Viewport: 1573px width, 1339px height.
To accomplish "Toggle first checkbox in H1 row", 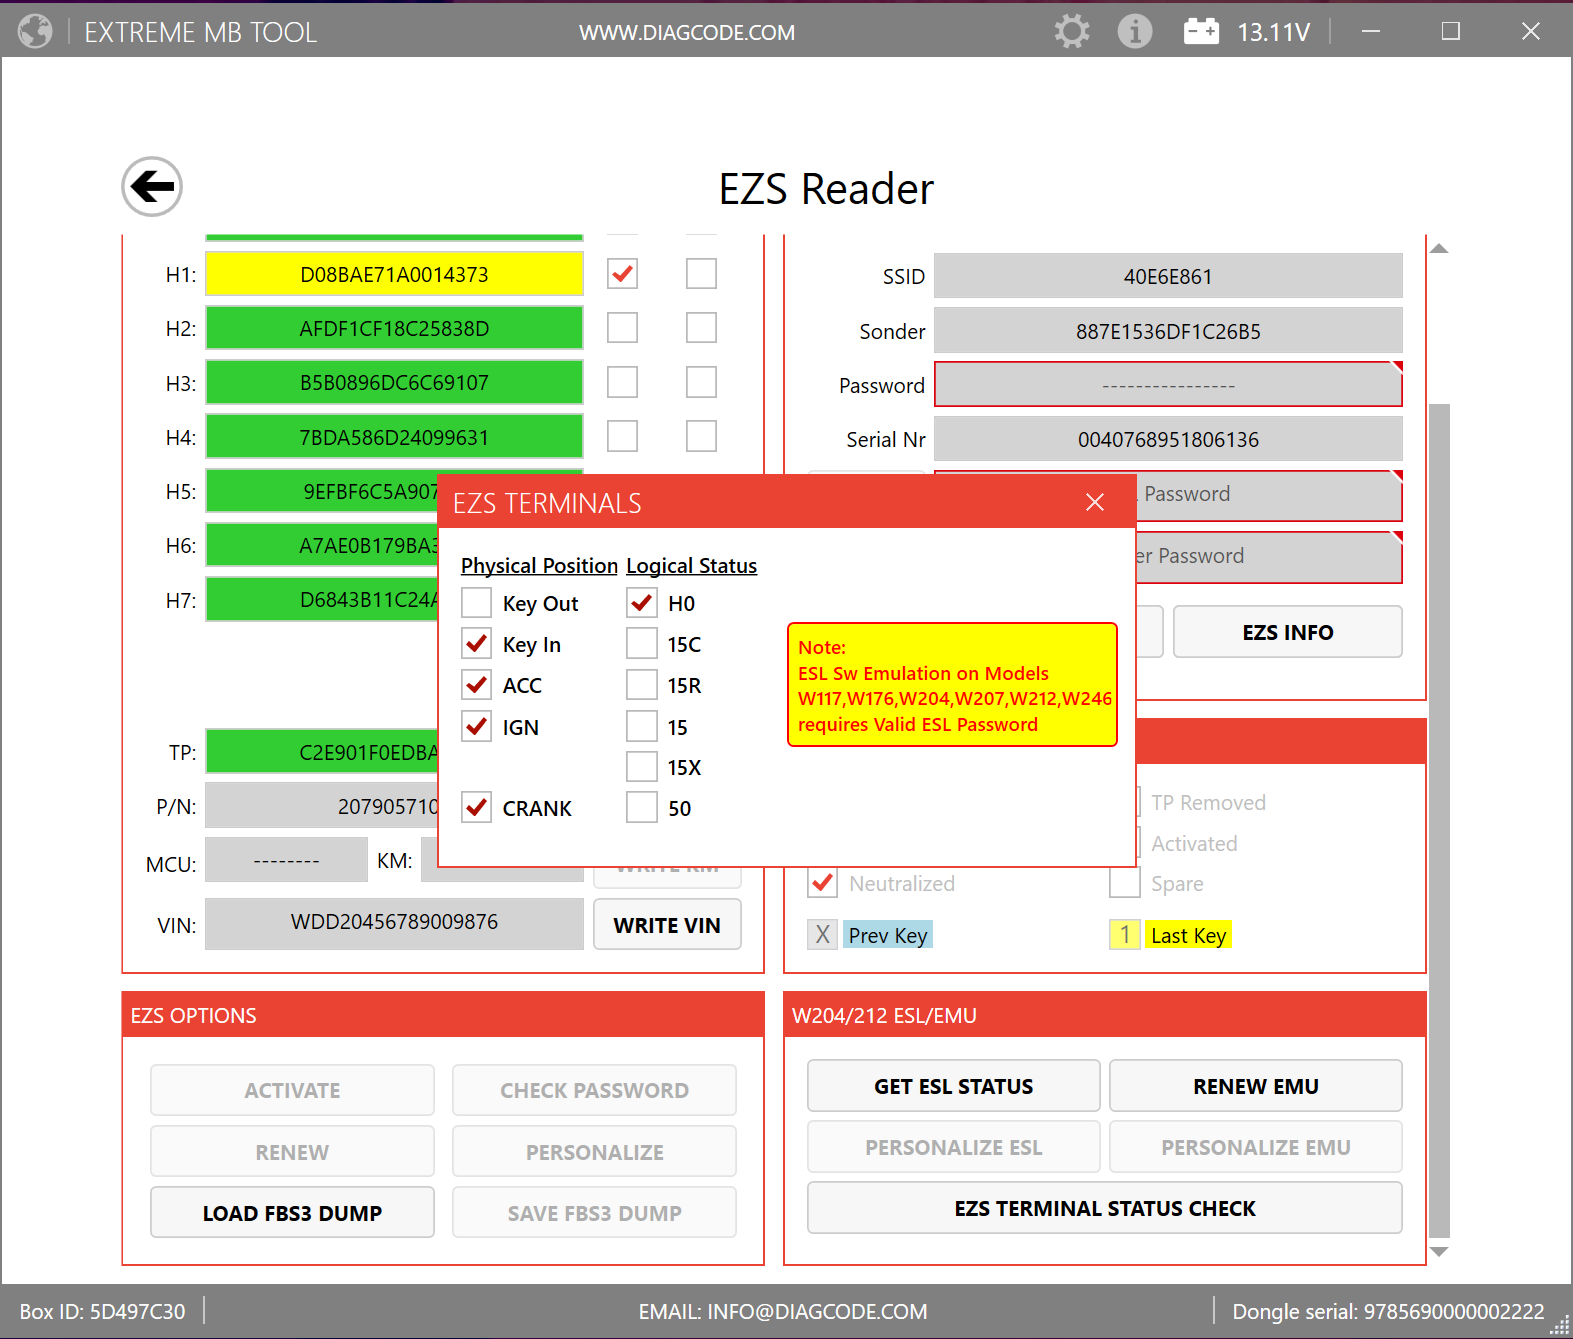I will [622, 274].
